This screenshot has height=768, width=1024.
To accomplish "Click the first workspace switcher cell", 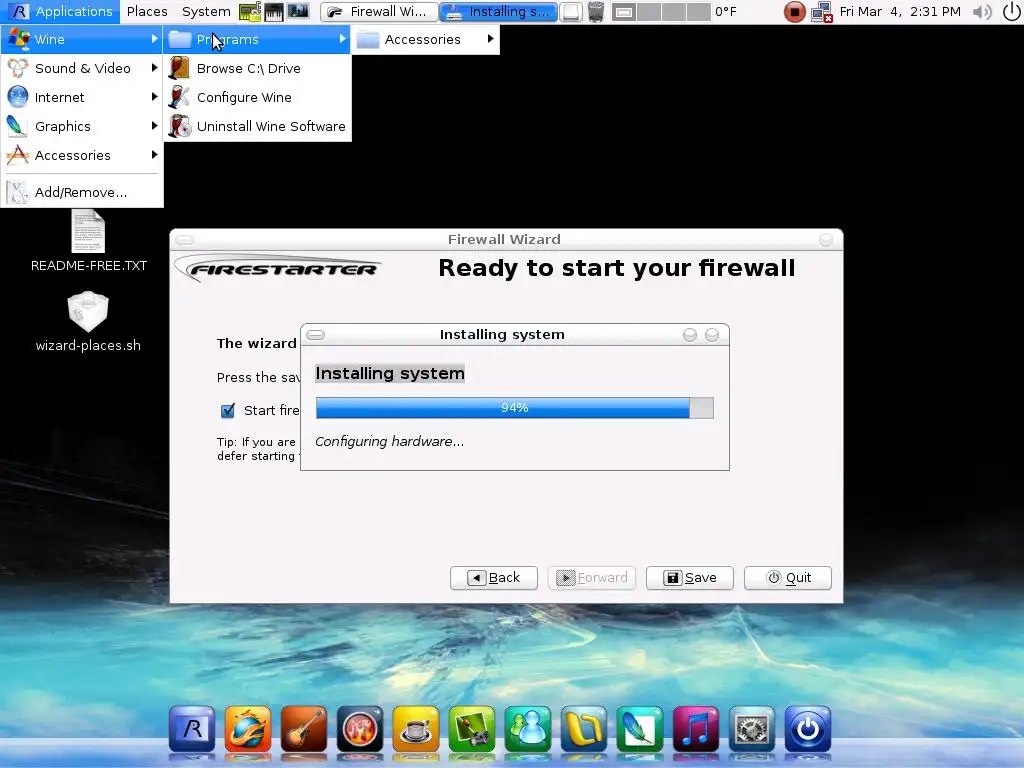I will pyautogui.click(x=624, y=12).
